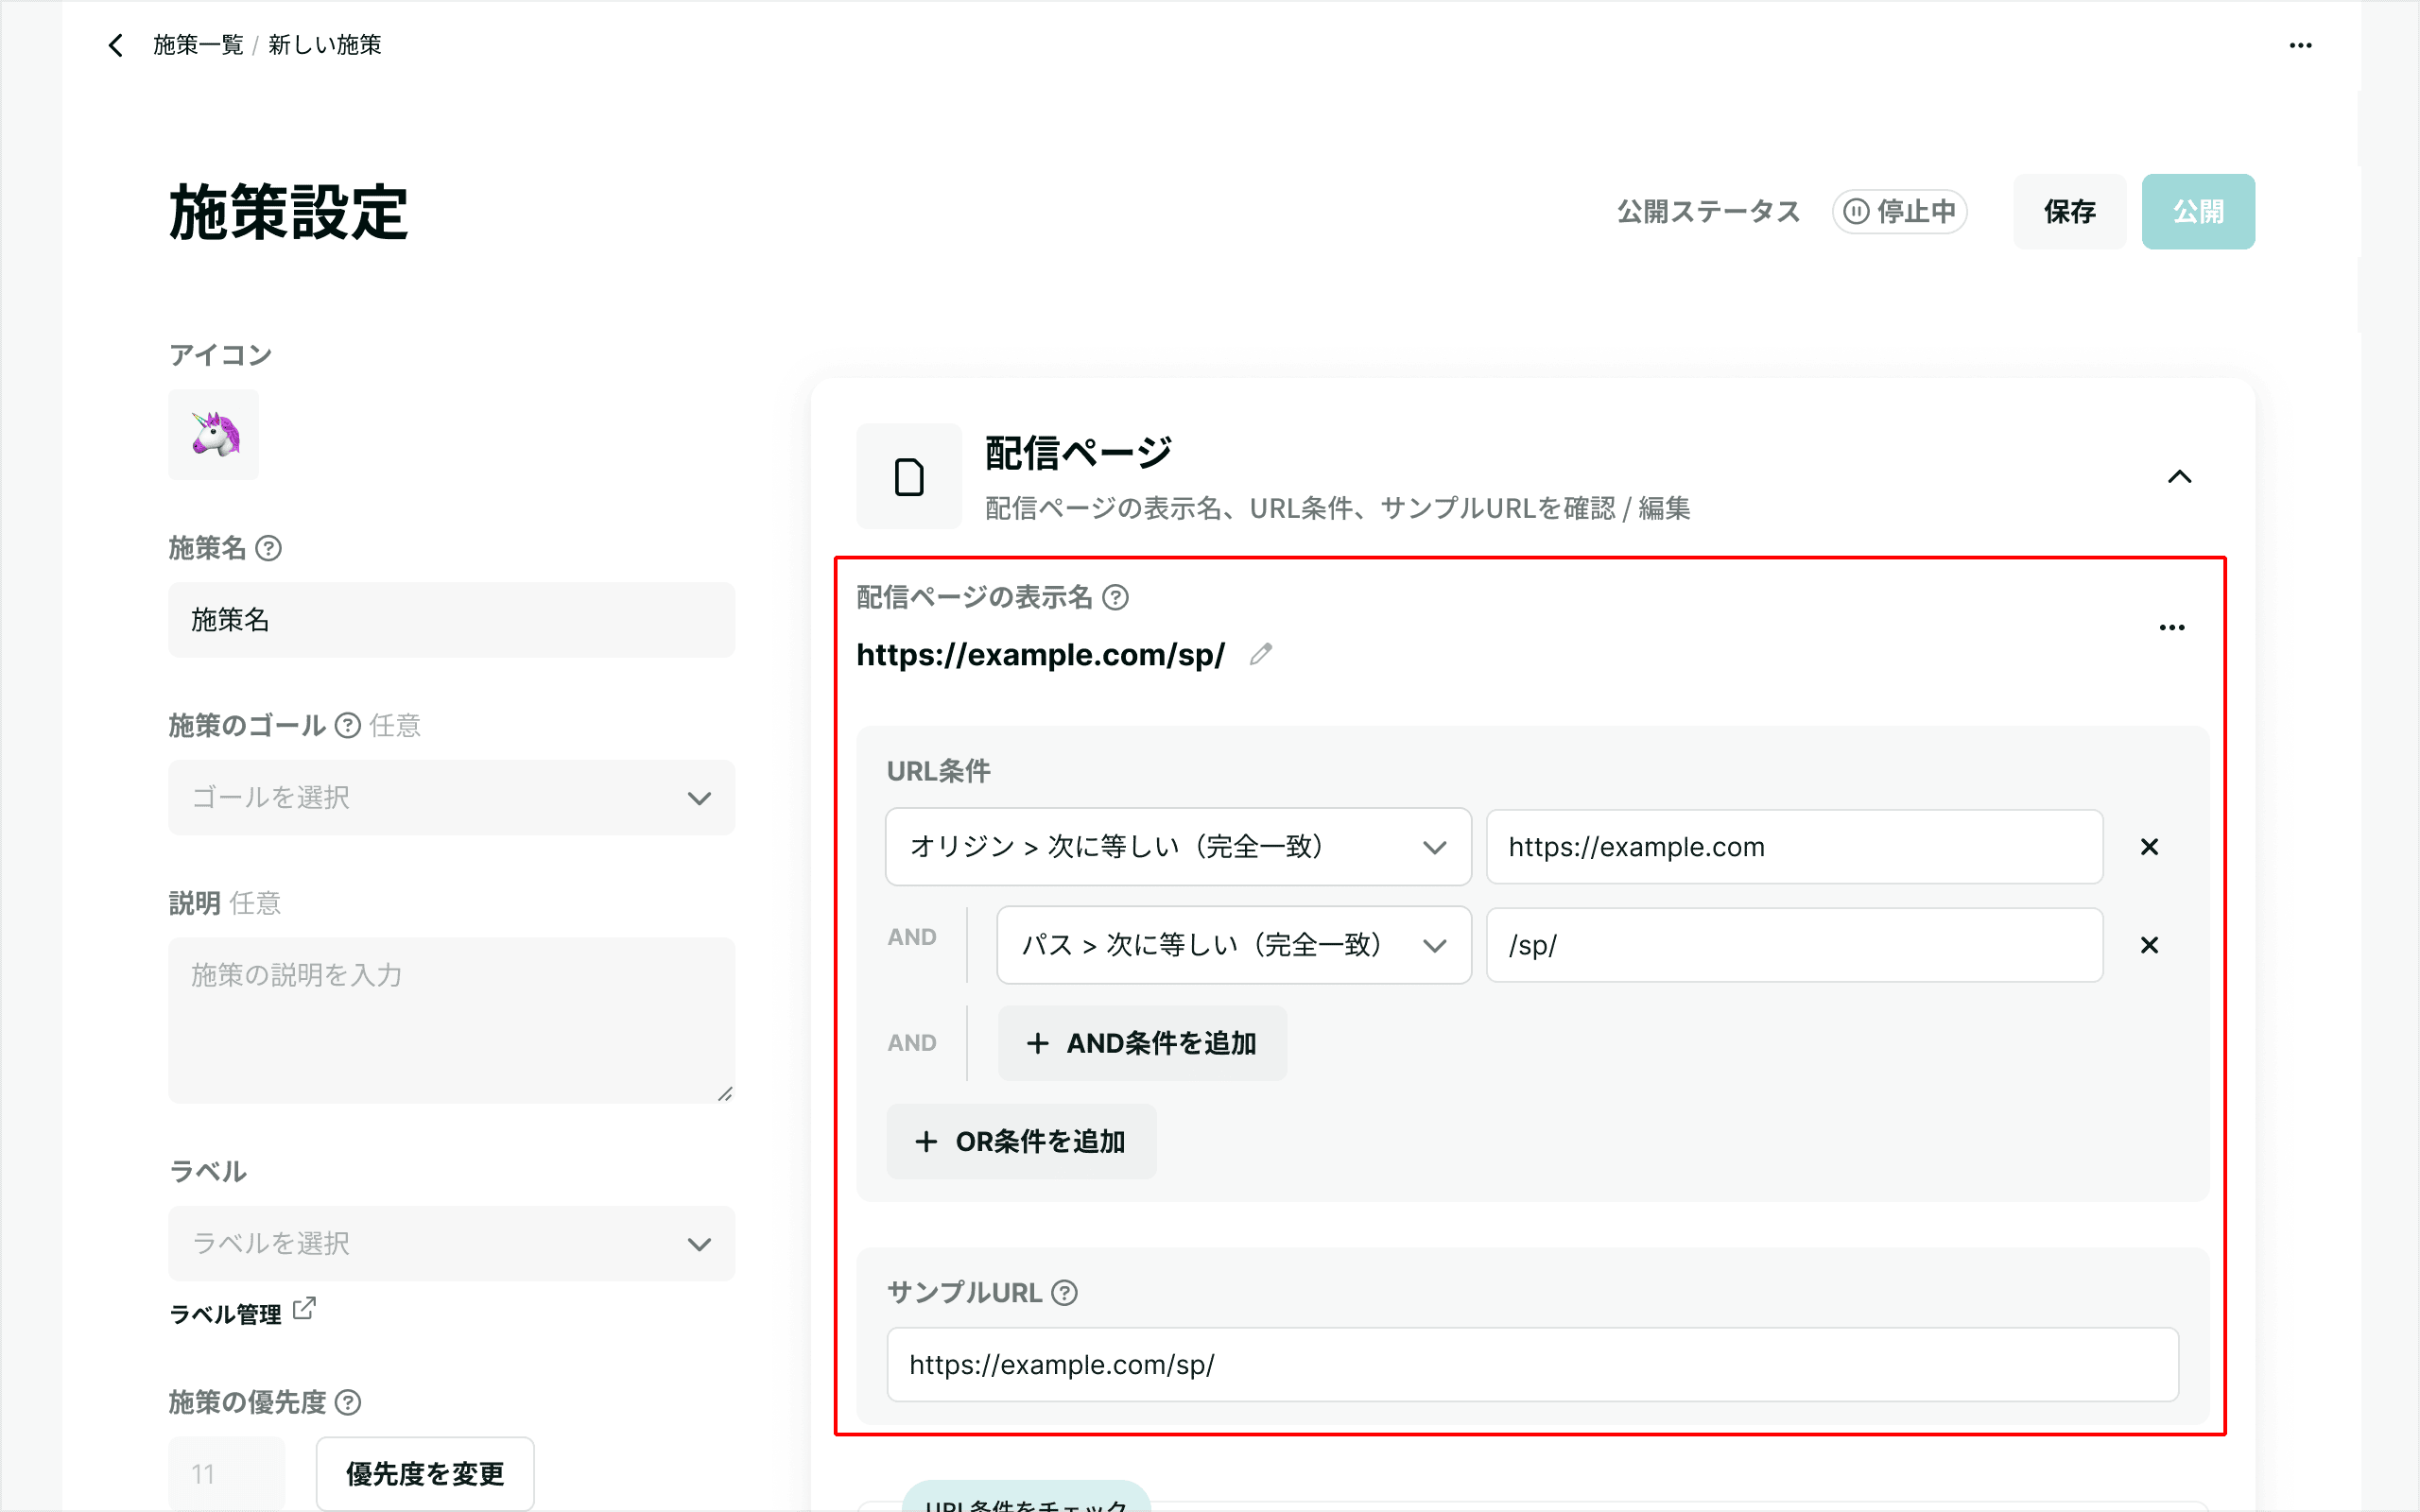Open the ラベルを選択 dropdown

pyautogui.click(x=451, y=1244)
